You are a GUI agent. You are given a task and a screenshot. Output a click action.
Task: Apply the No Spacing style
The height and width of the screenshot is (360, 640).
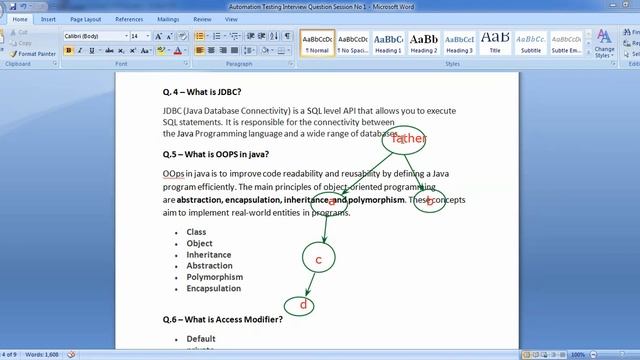click(353, 43)
